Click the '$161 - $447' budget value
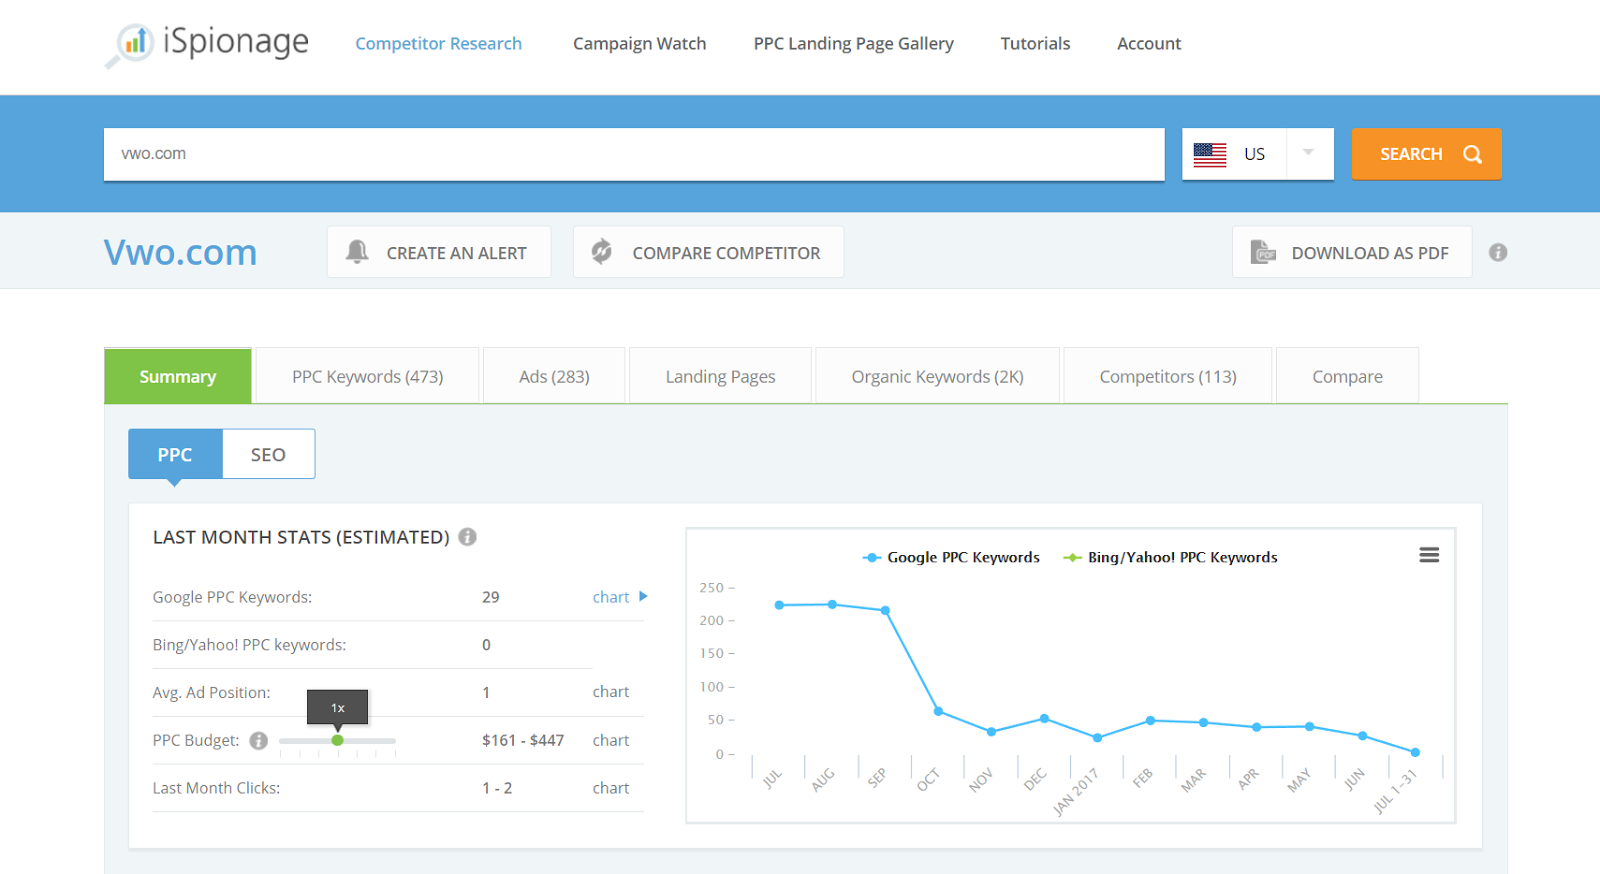1600x874 pixels. [x=523, y=740]
